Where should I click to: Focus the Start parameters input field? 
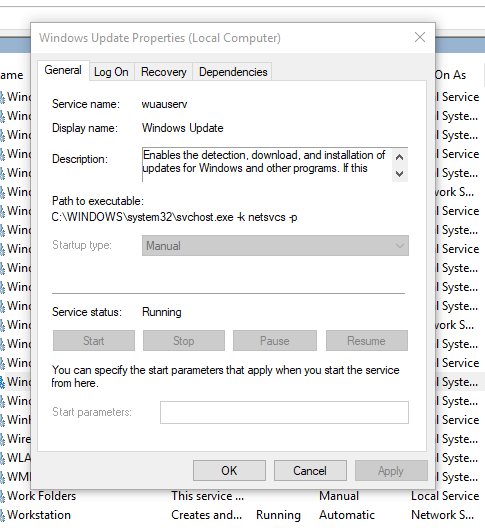point(284,412)
